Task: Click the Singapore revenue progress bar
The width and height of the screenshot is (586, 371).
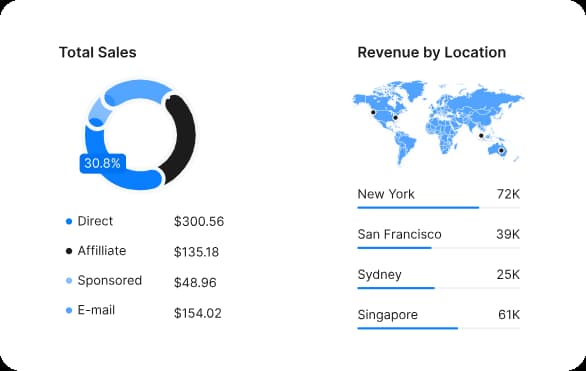Action: [x=438, y=328]
